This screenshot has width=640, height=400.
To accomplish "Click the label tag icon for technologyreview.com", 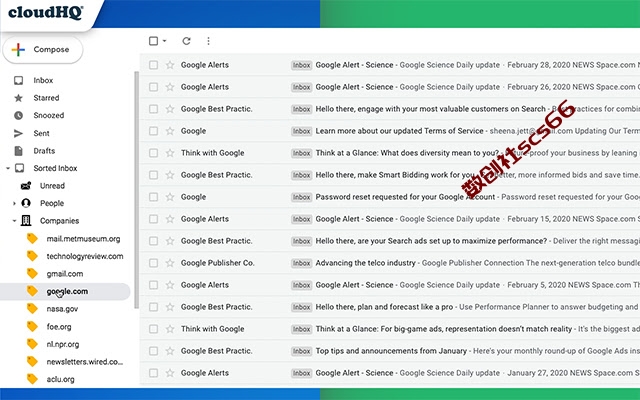I will pos(32,256).
